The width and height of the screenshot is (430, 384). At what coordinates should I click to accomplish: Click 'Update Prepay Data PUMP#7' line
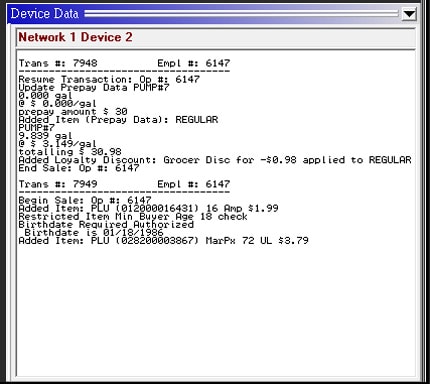(94, 88)
